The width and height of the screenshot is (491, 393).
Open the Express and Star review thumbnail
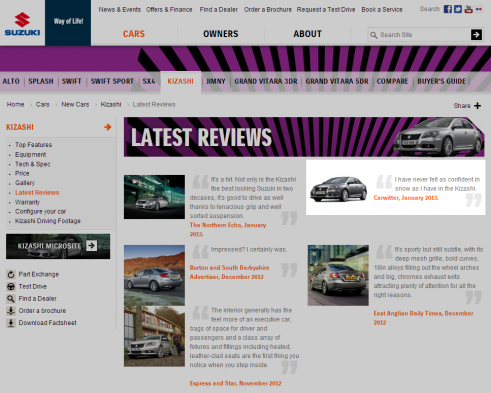click(154, 336)
